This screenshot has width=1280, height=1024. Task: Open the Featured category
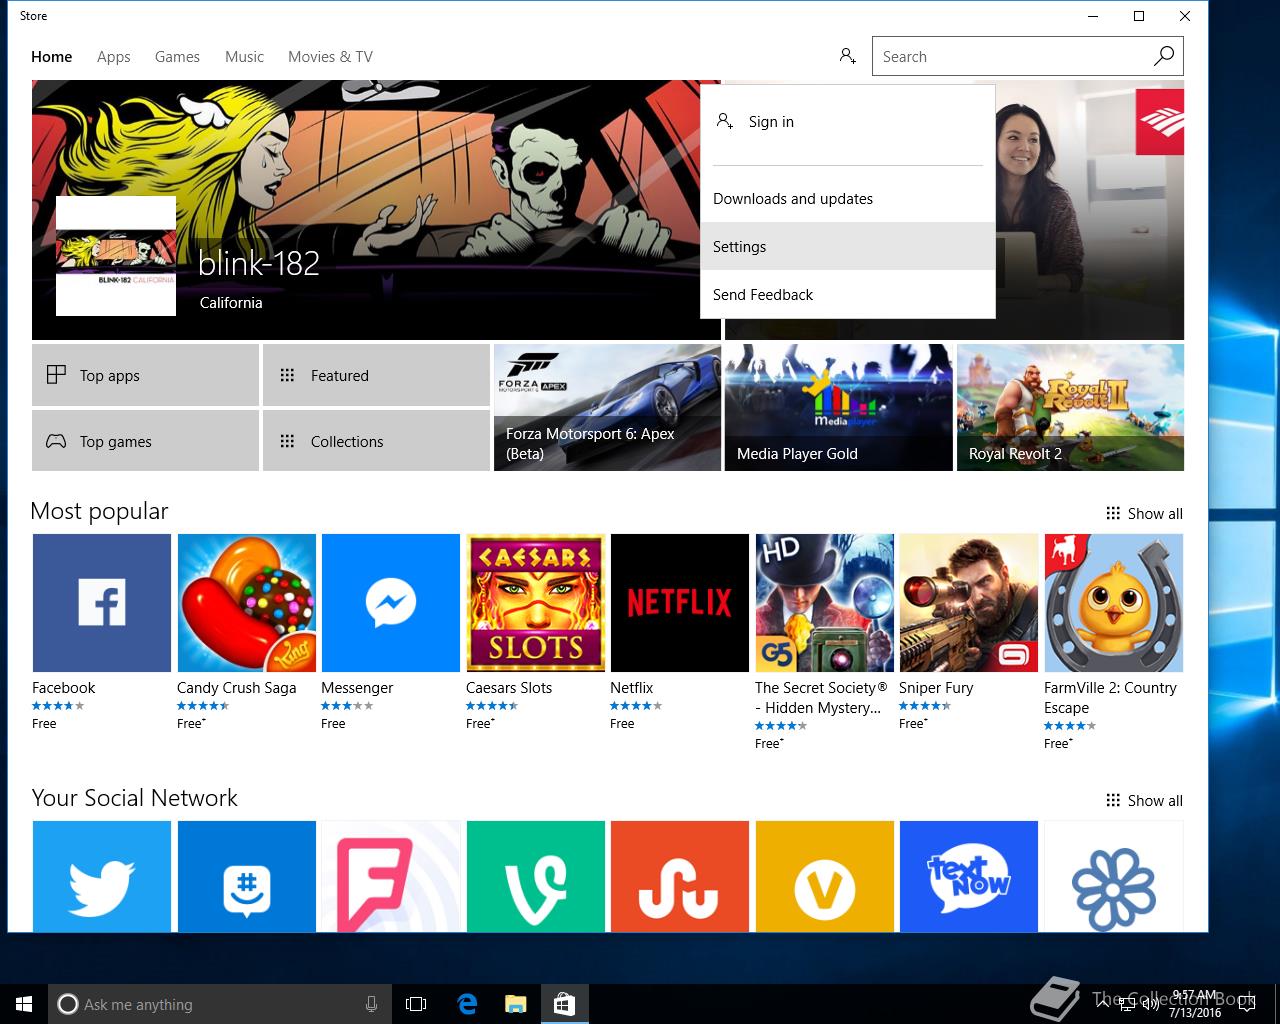pos(376,375)
